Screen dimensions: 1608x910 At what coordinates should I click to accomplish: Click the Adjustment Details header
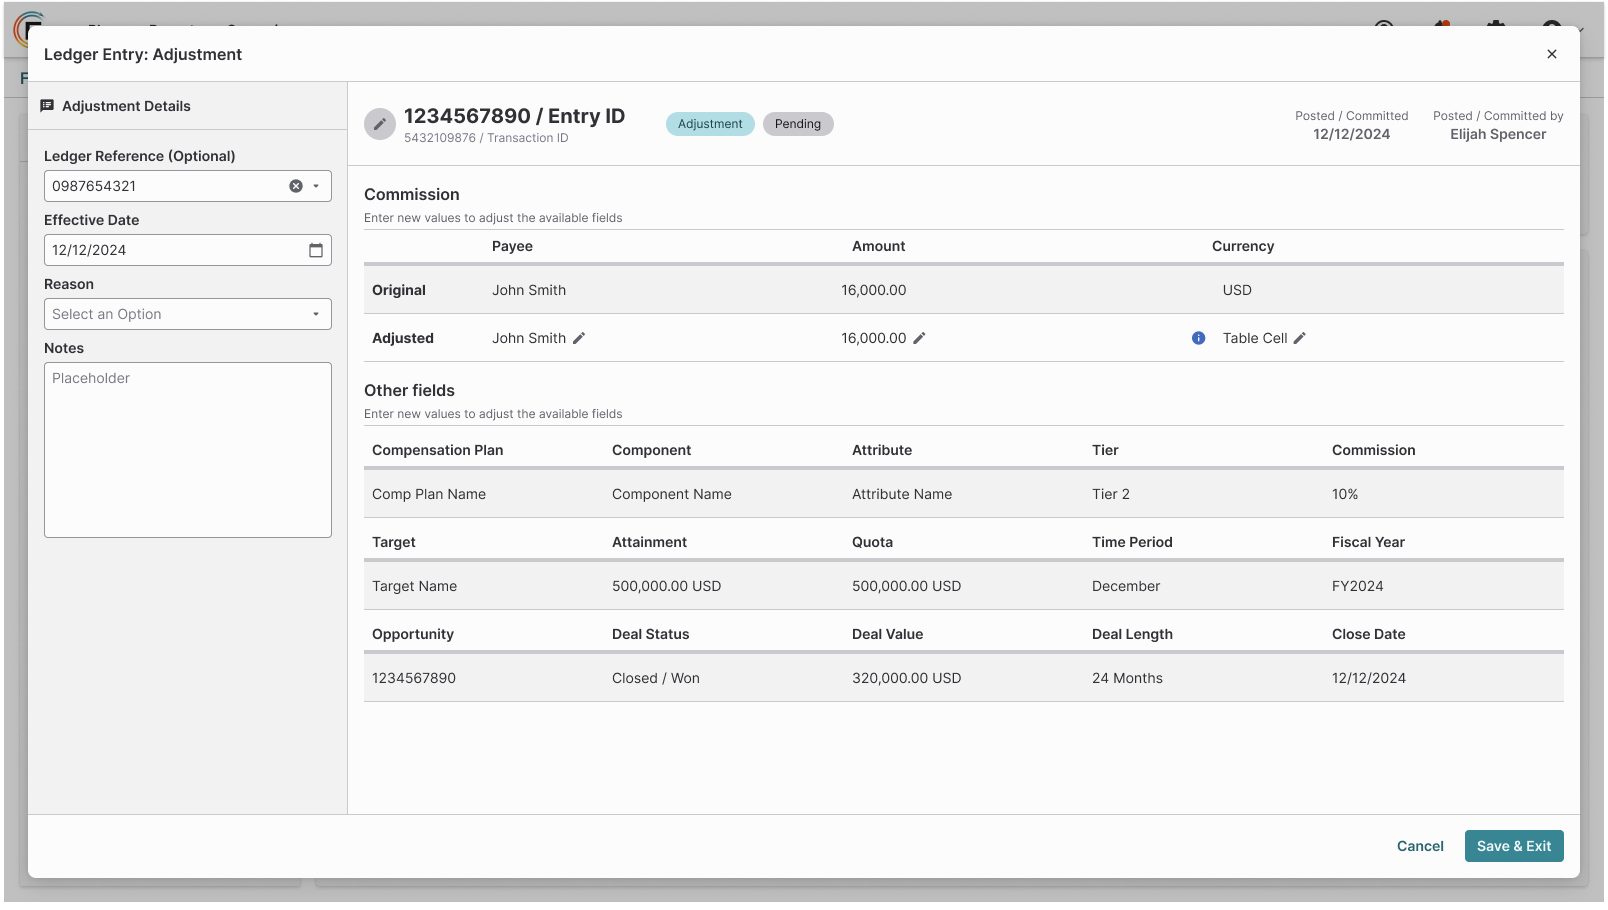tap(126, 106)
